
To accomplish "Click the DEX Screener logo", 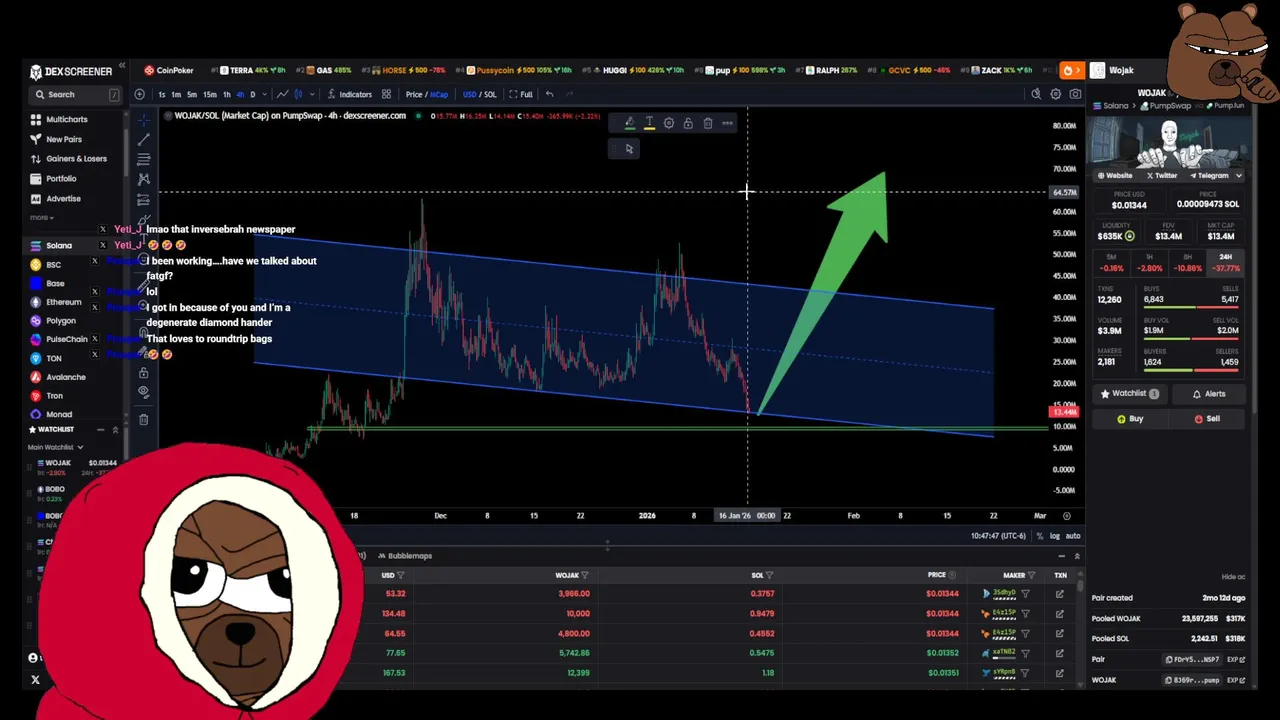I will pos(70,71).
